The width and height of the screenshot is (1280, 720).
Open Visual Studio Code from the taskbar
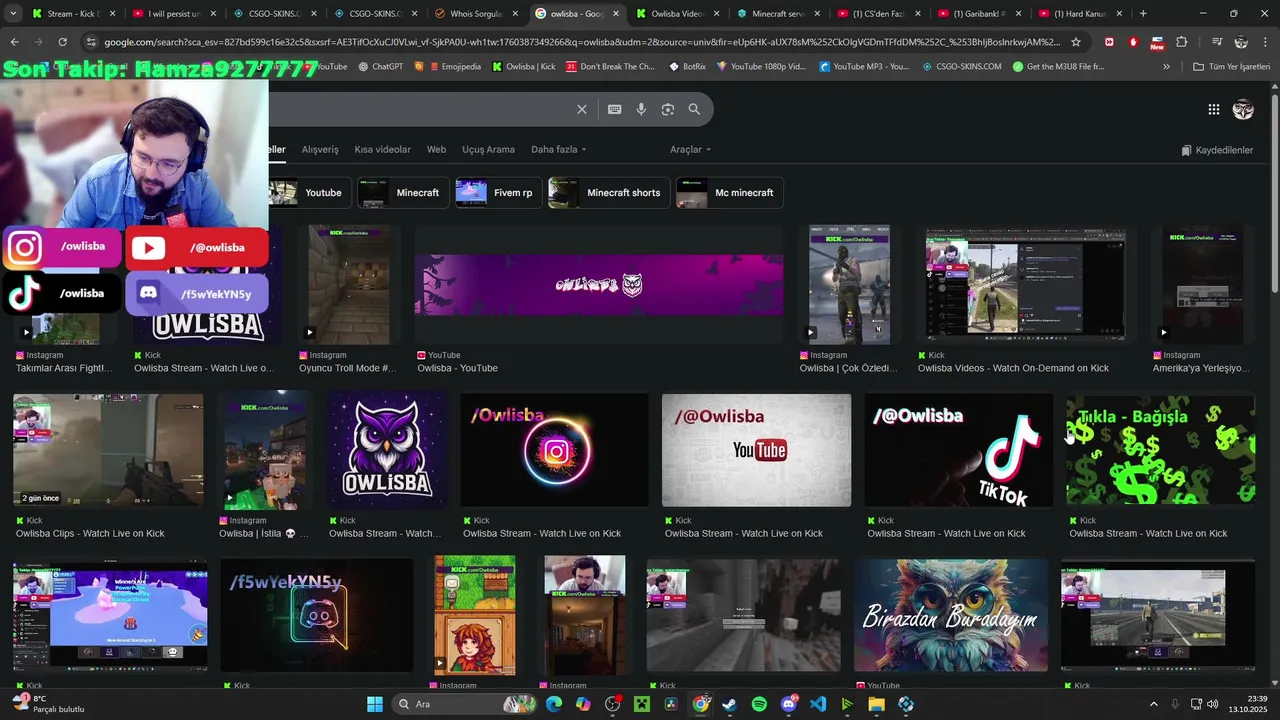point(818,704)
